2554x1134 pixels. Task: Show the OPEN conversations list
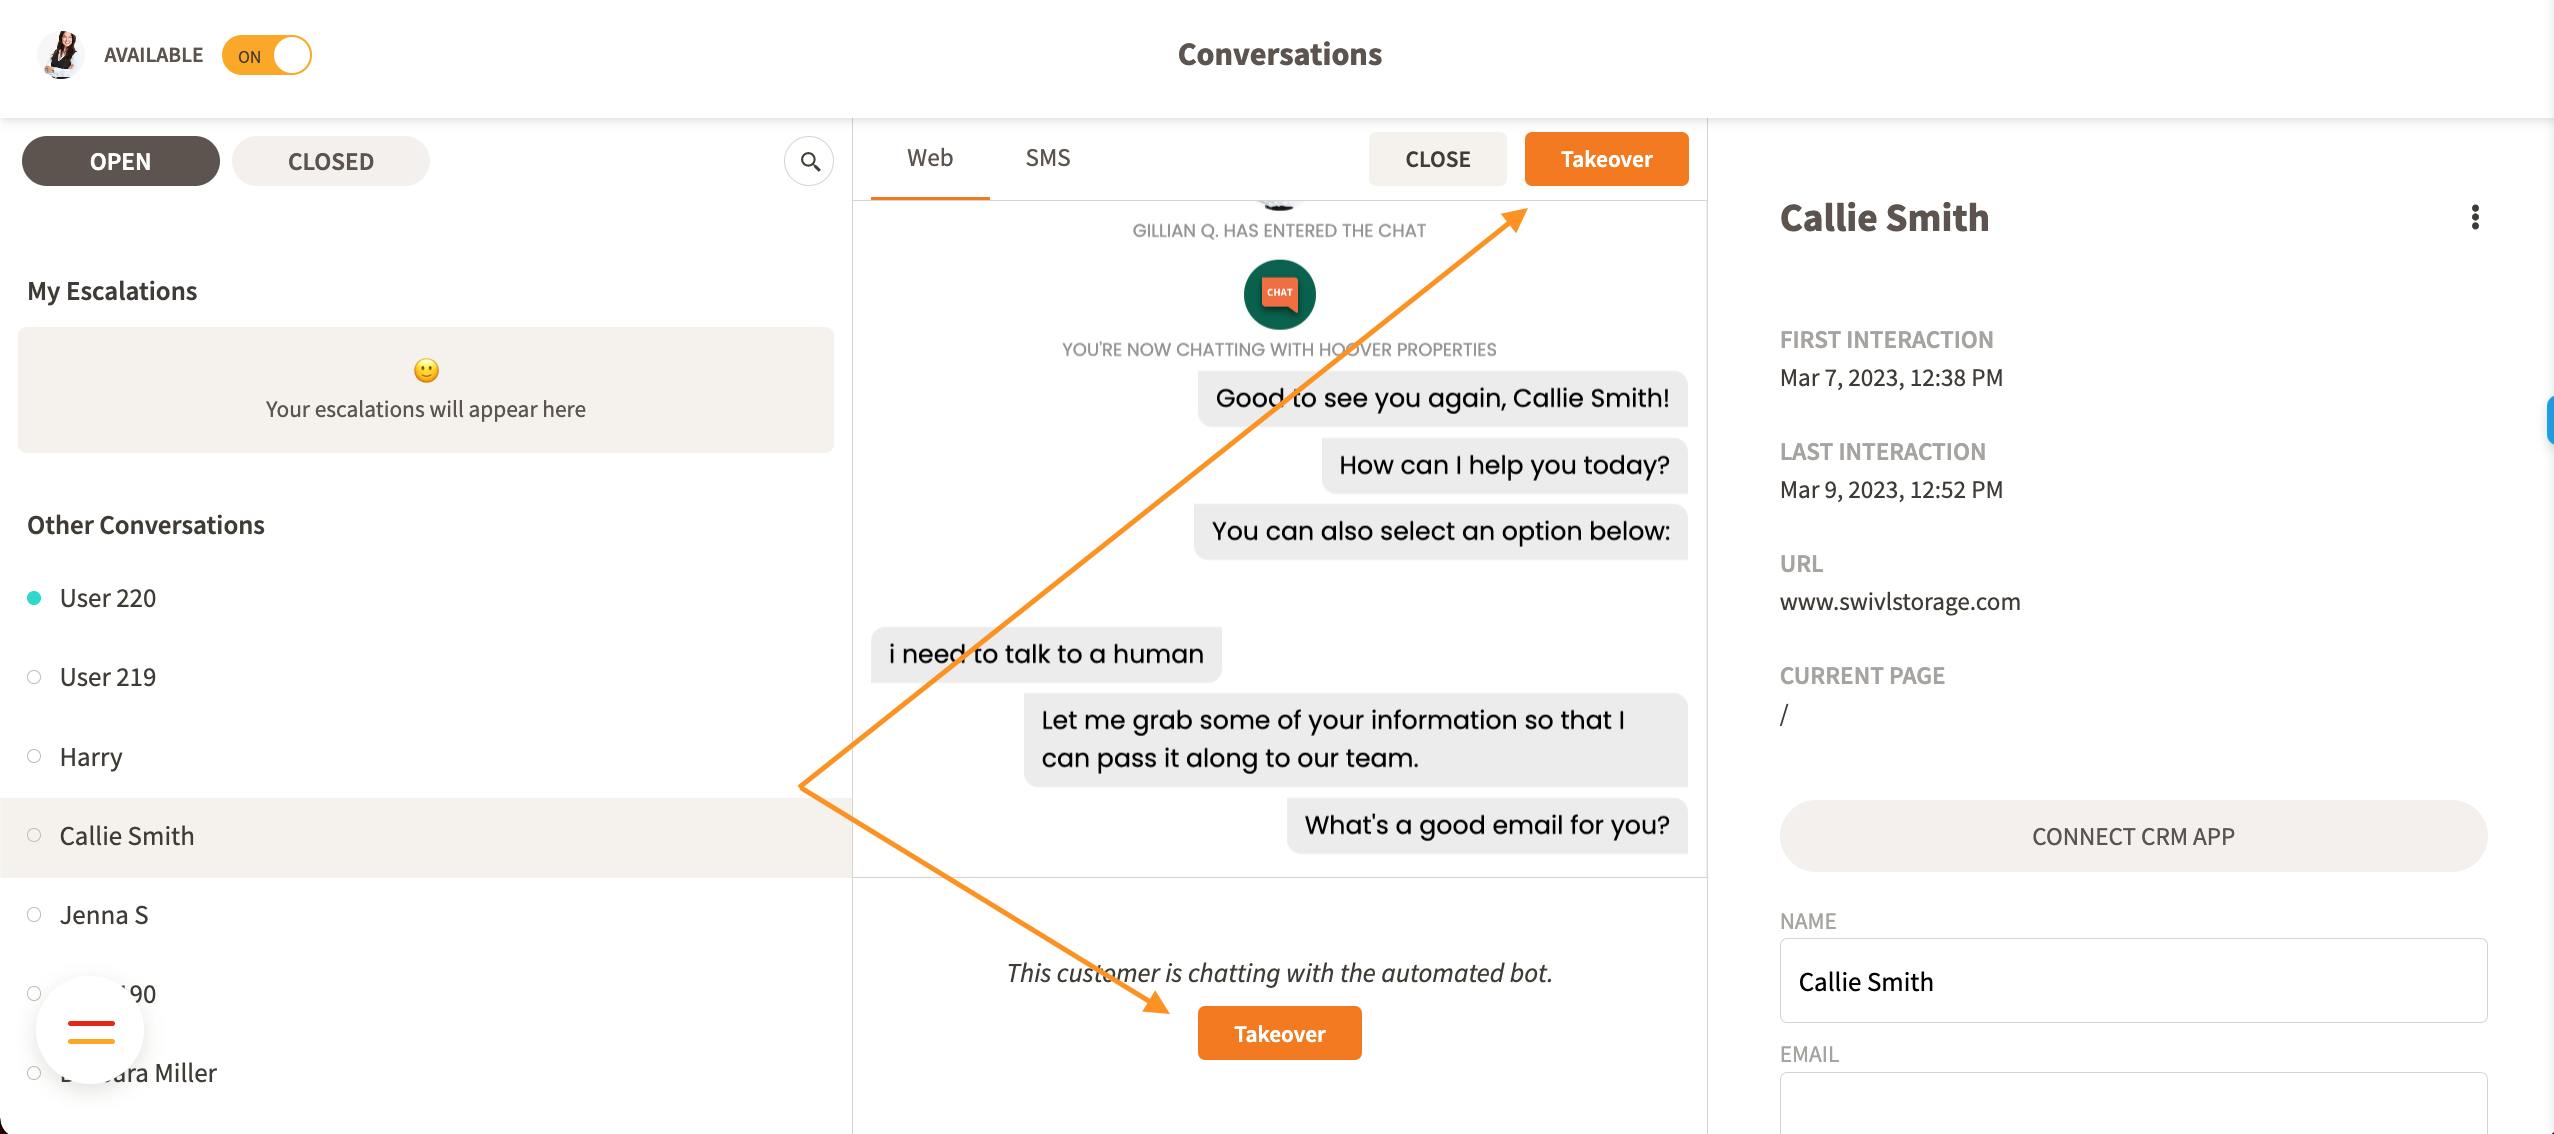click(121, 161)
